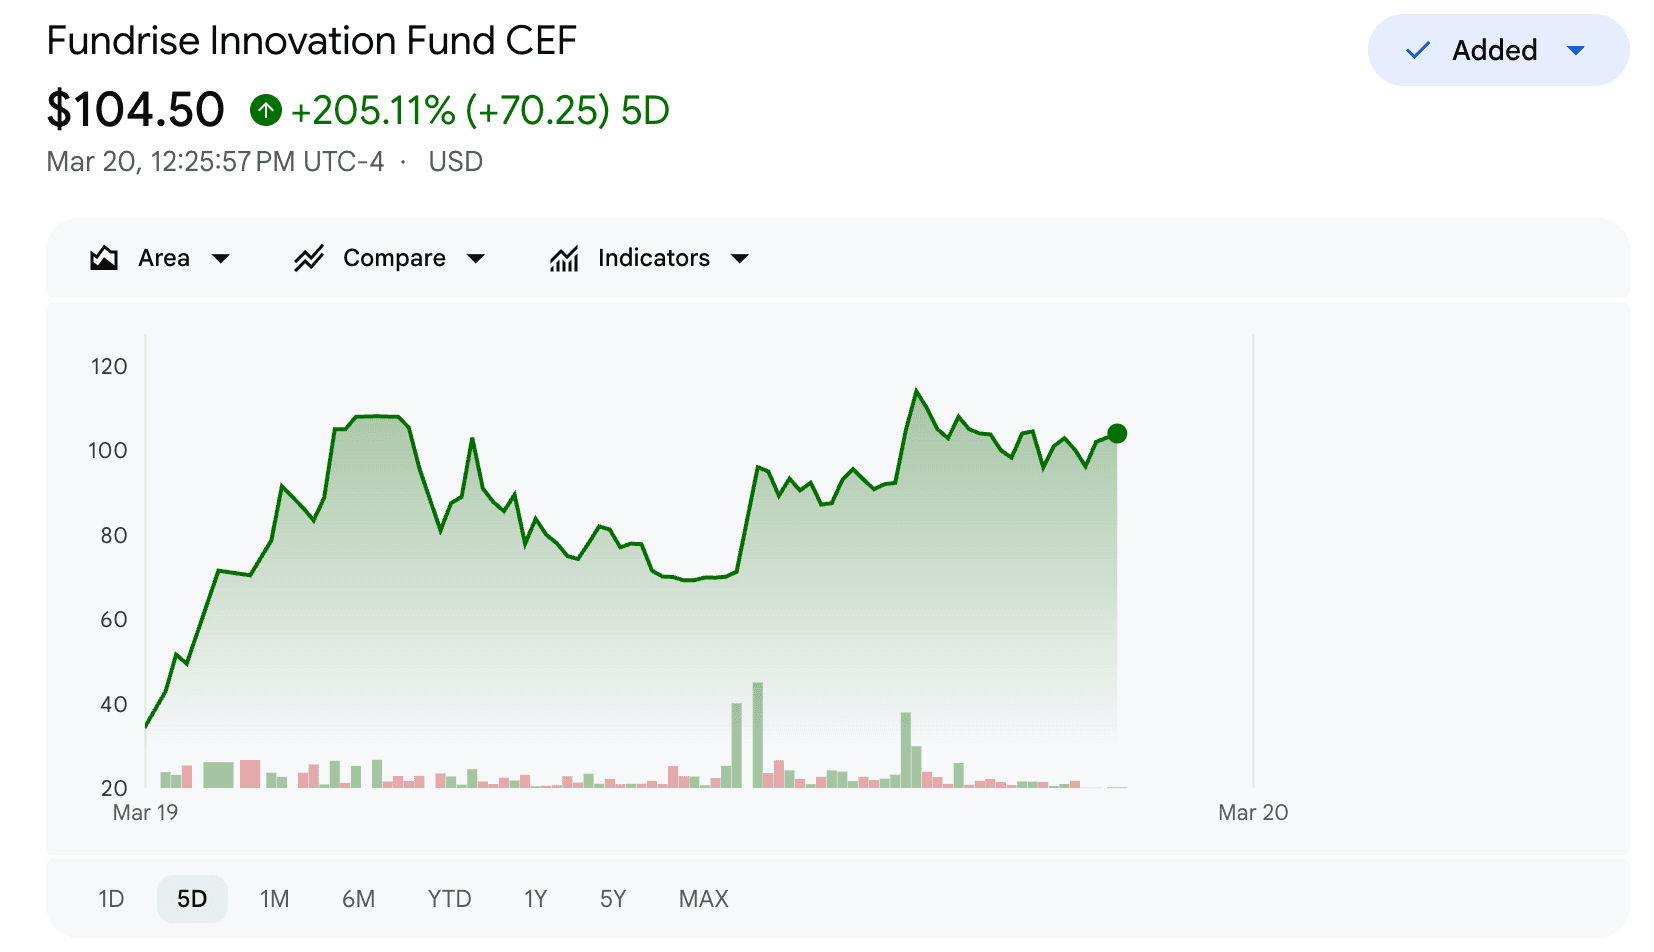Click the green dot at the chart line end
This screenshot has height=952, width=1654.
1117,433
